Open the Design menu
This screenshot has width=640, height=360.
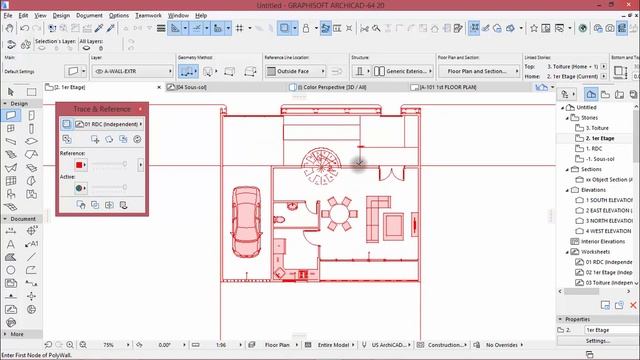coord(61,16)
